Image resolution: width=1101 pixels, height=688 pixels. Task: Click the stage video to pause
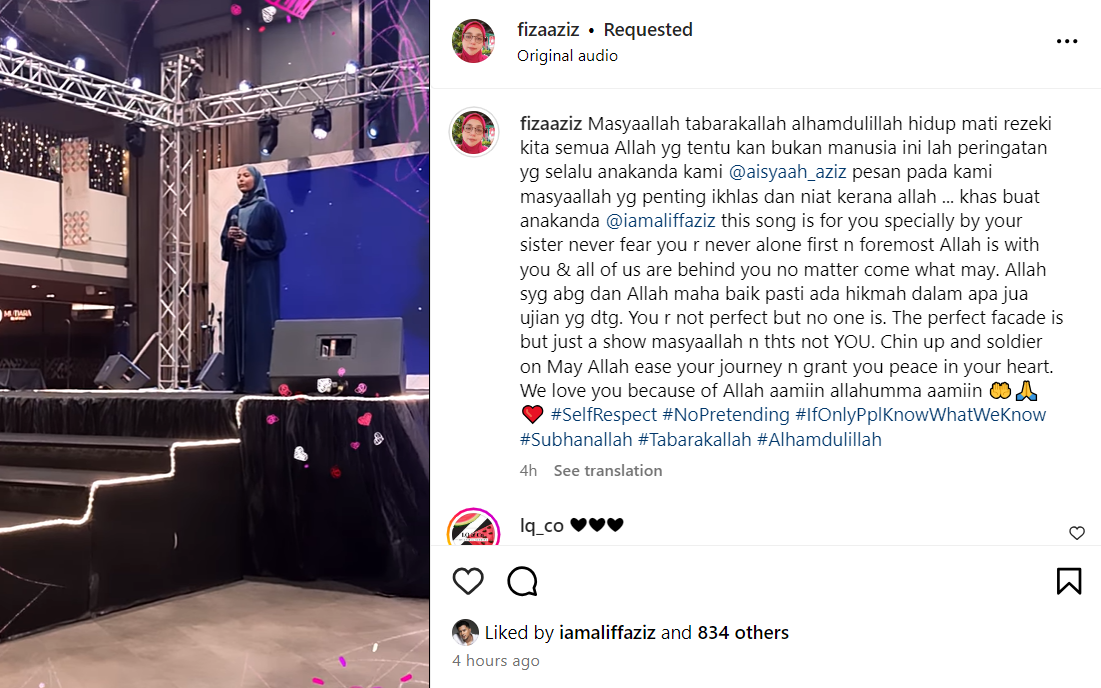[x=215, y=344]
